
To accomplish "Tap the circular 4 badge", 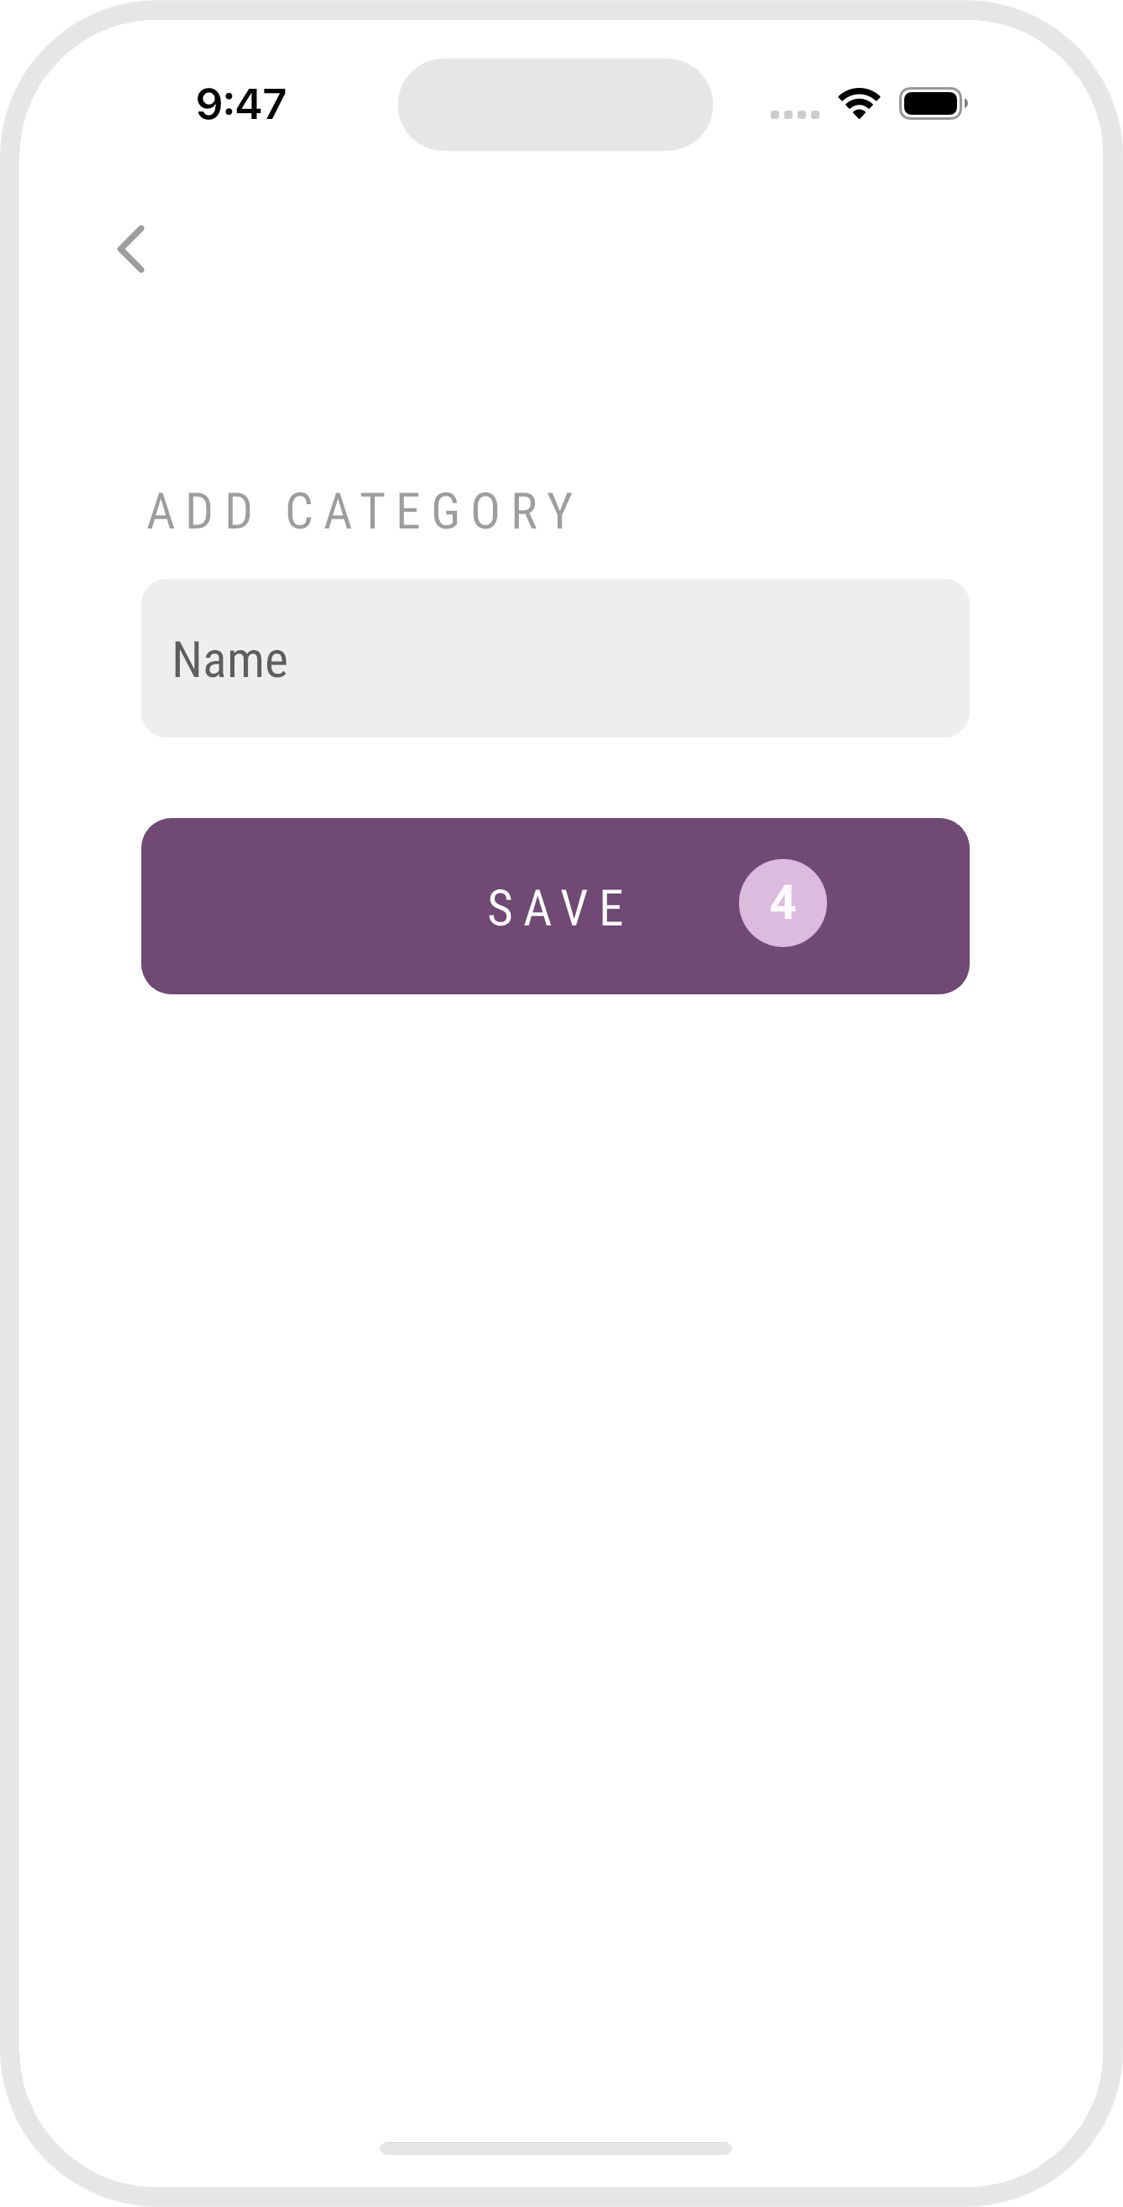I will click(x=782, y=903).
